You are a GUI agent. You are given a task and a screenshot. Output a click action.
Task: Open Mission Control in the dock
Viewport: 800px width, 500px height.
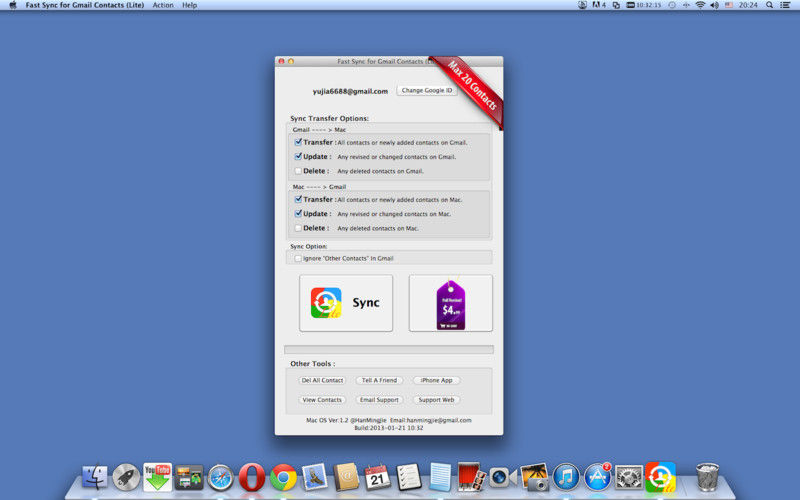[x=189, y=478]
